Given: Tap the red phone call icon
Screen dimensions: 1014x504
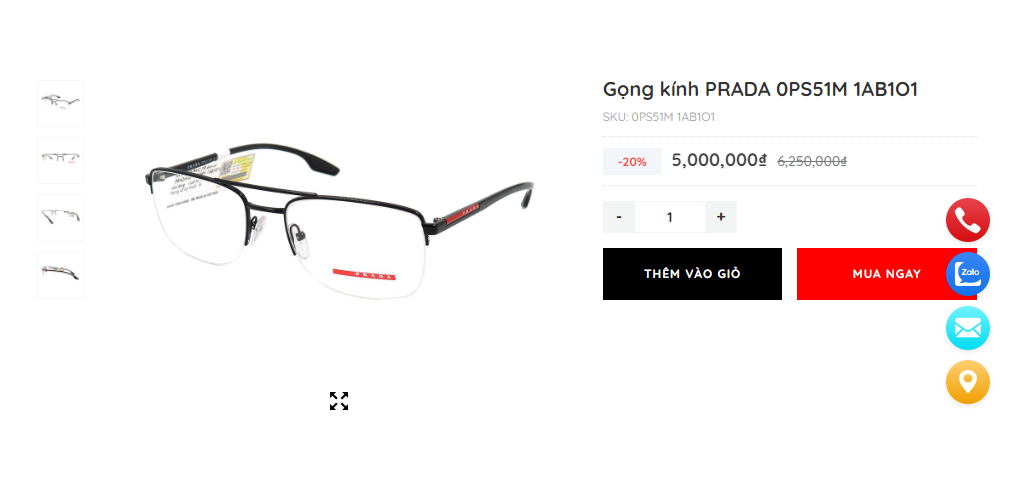Looking at the screenshot, I should pos(967,220).
